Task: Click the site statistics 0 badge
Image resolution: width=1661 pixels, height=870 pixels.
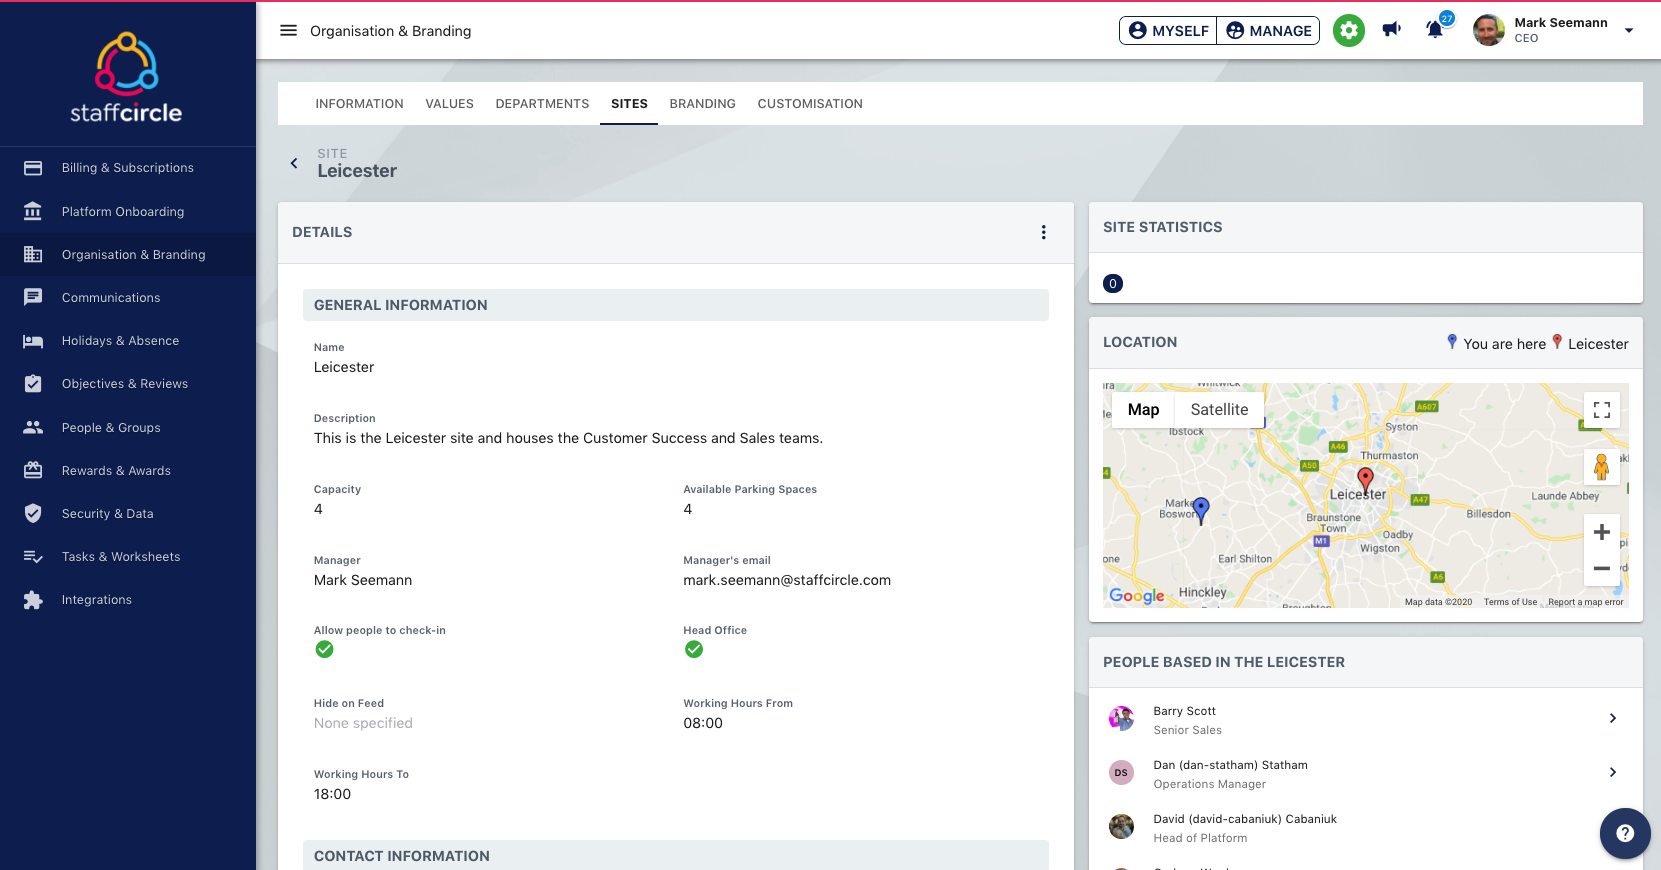Action: click(x=1113, y=284)
